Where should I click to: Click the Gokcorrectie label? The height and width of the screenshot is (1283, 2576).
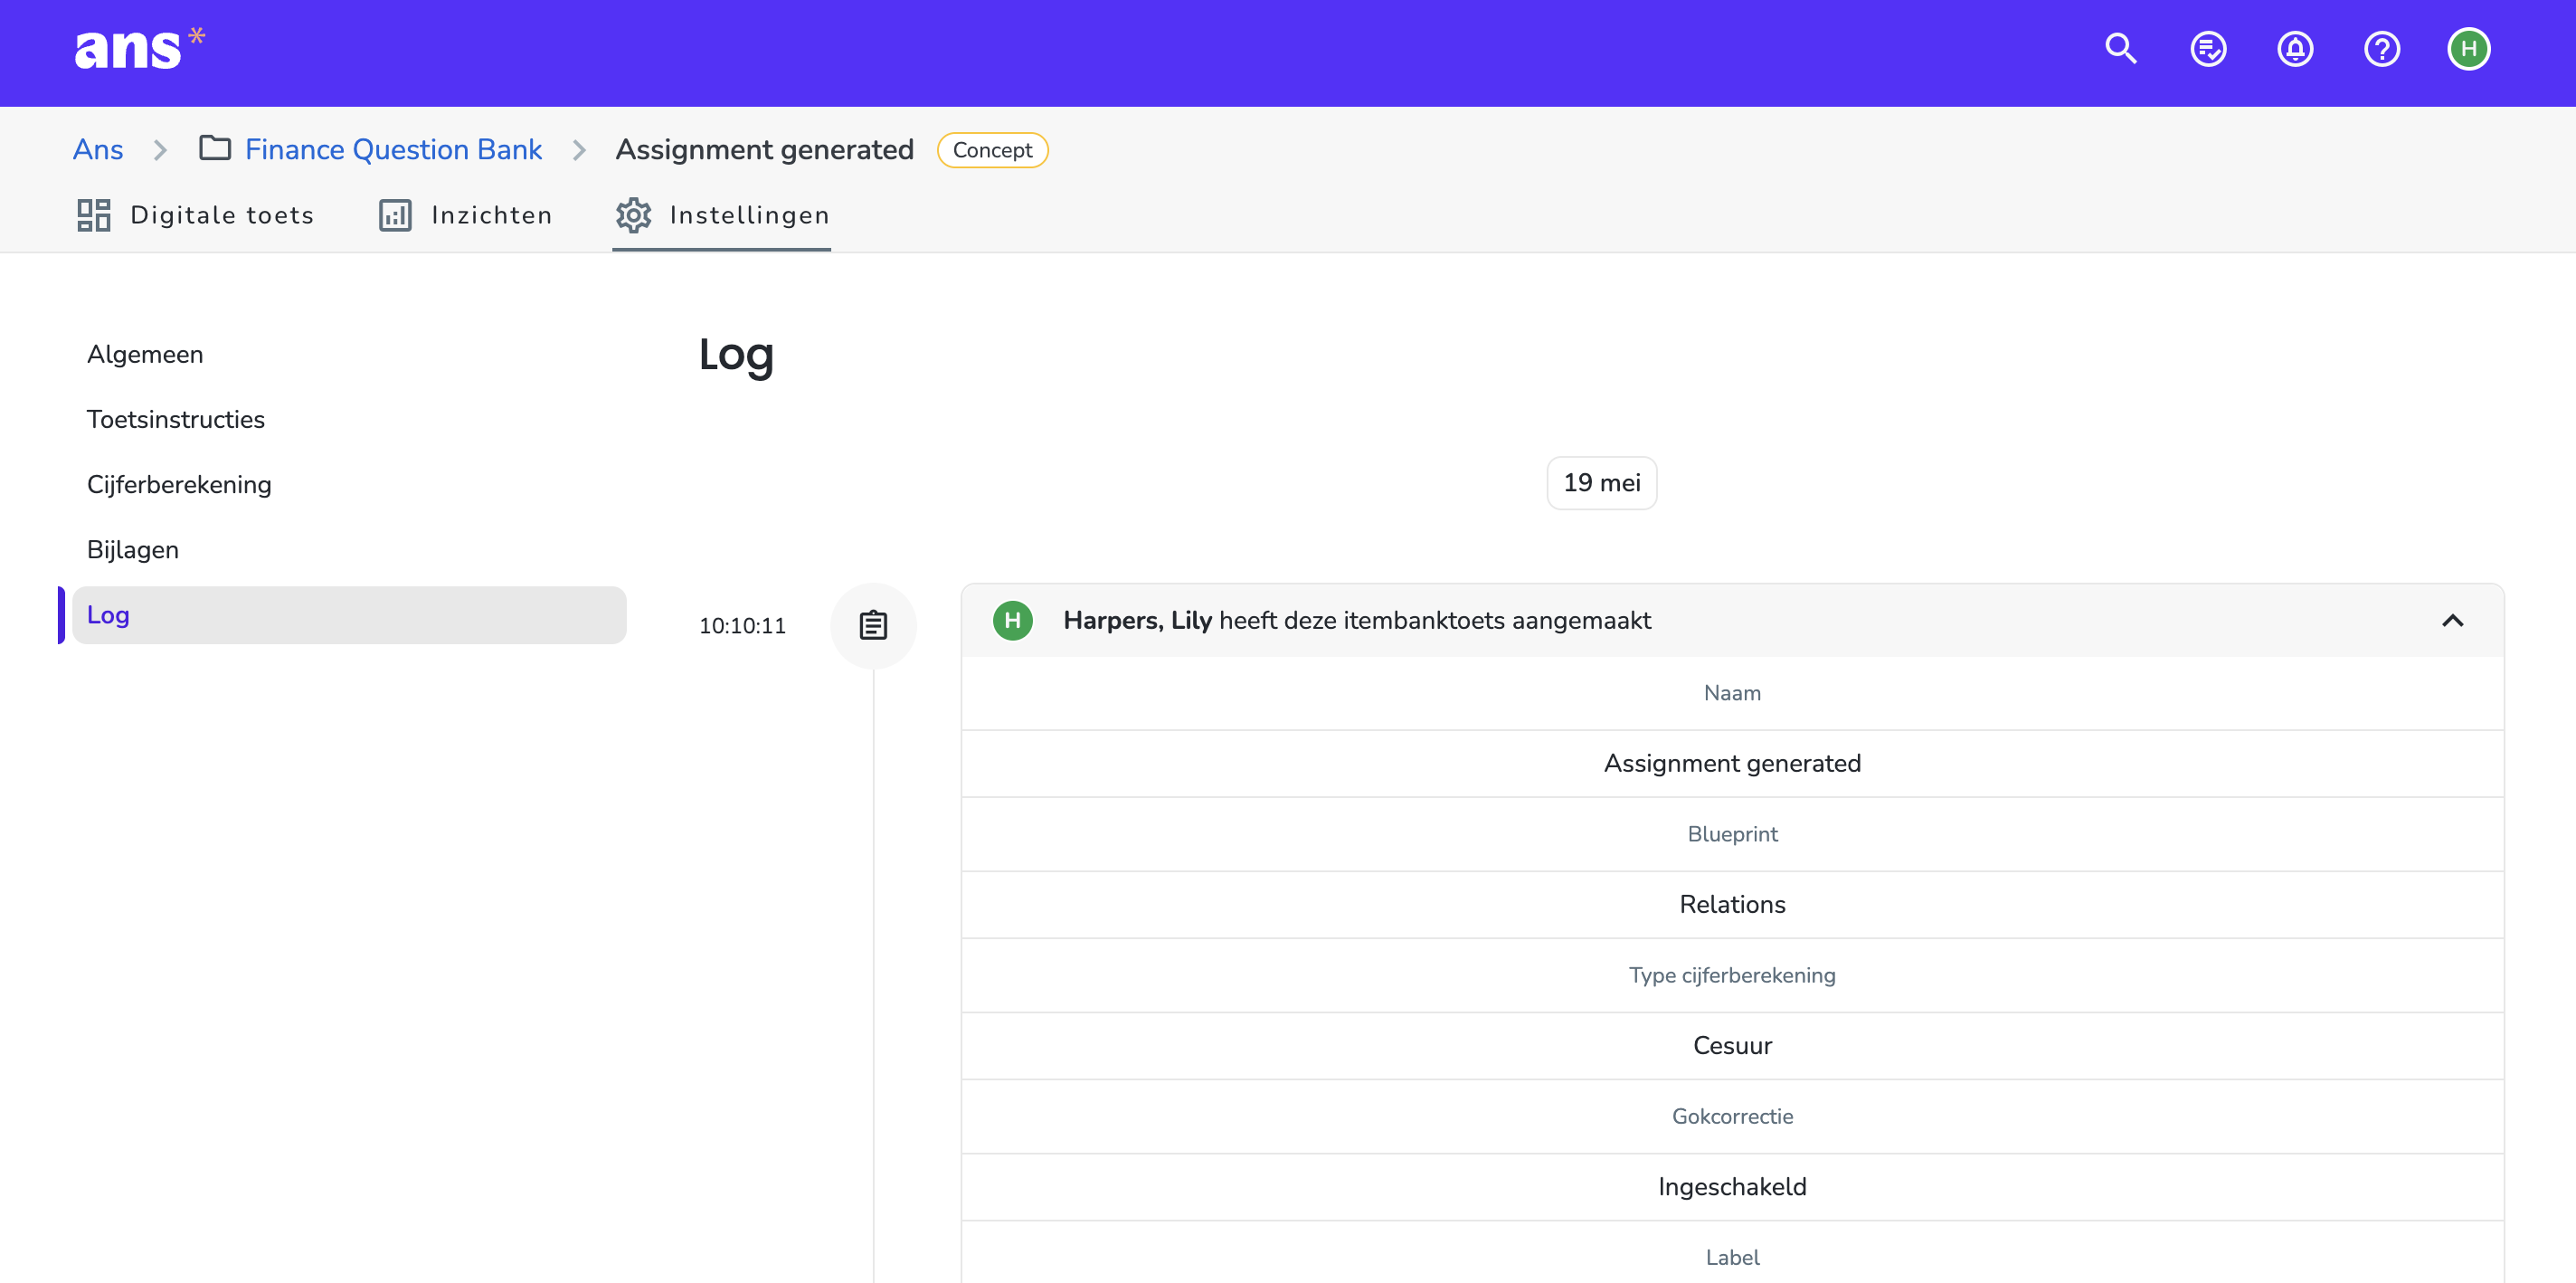coord(1732,1116)
